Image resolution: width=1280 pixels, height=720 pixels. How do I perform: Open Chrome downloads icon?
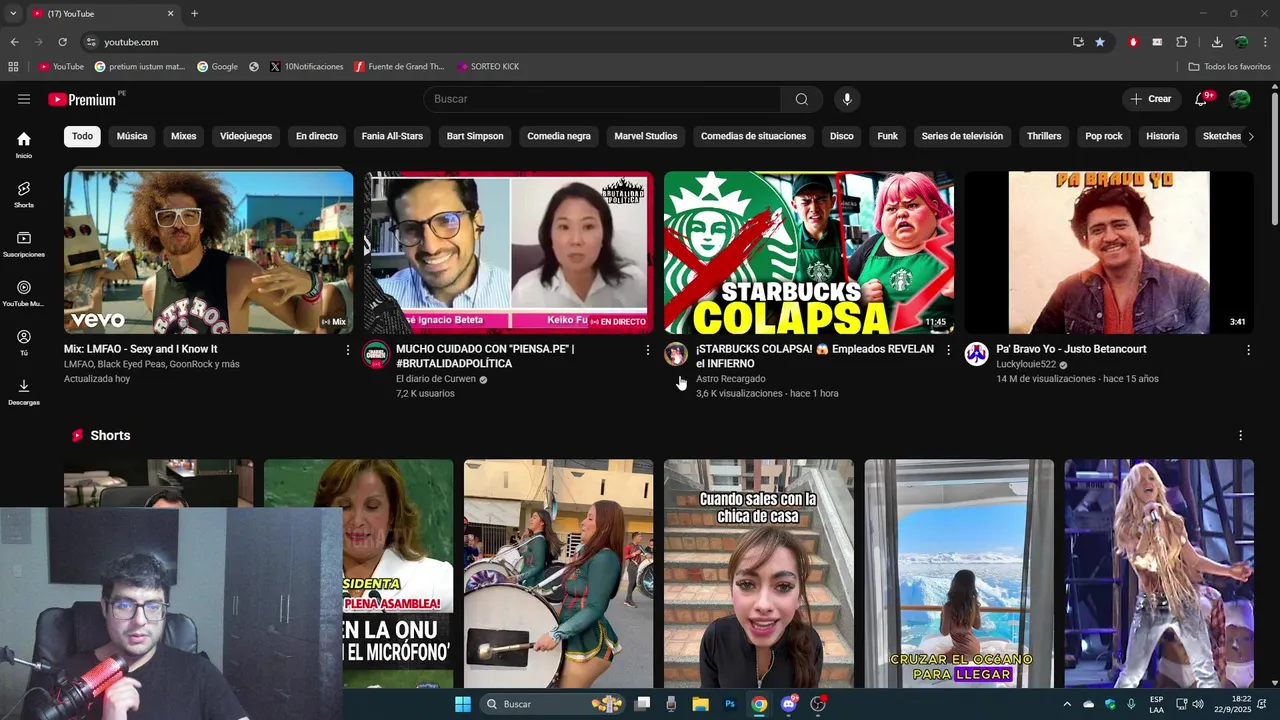(1217, 42)
